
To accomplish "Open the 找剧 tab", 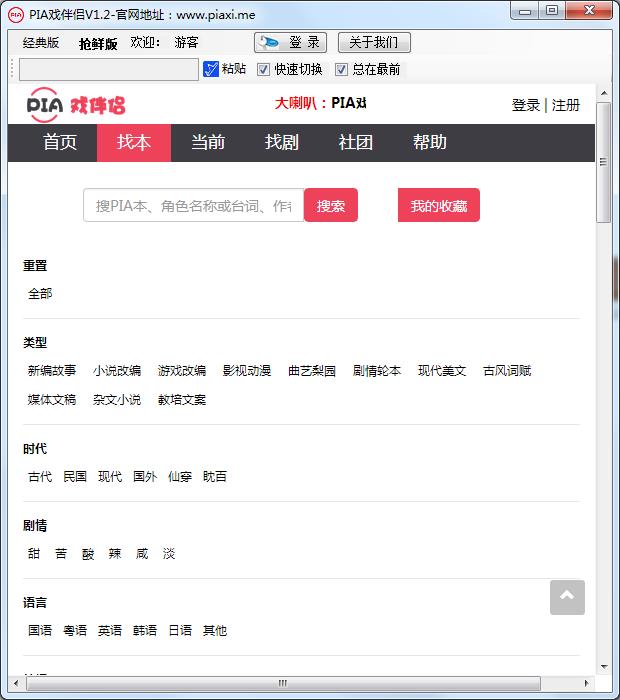I will (x=282, y=142).
